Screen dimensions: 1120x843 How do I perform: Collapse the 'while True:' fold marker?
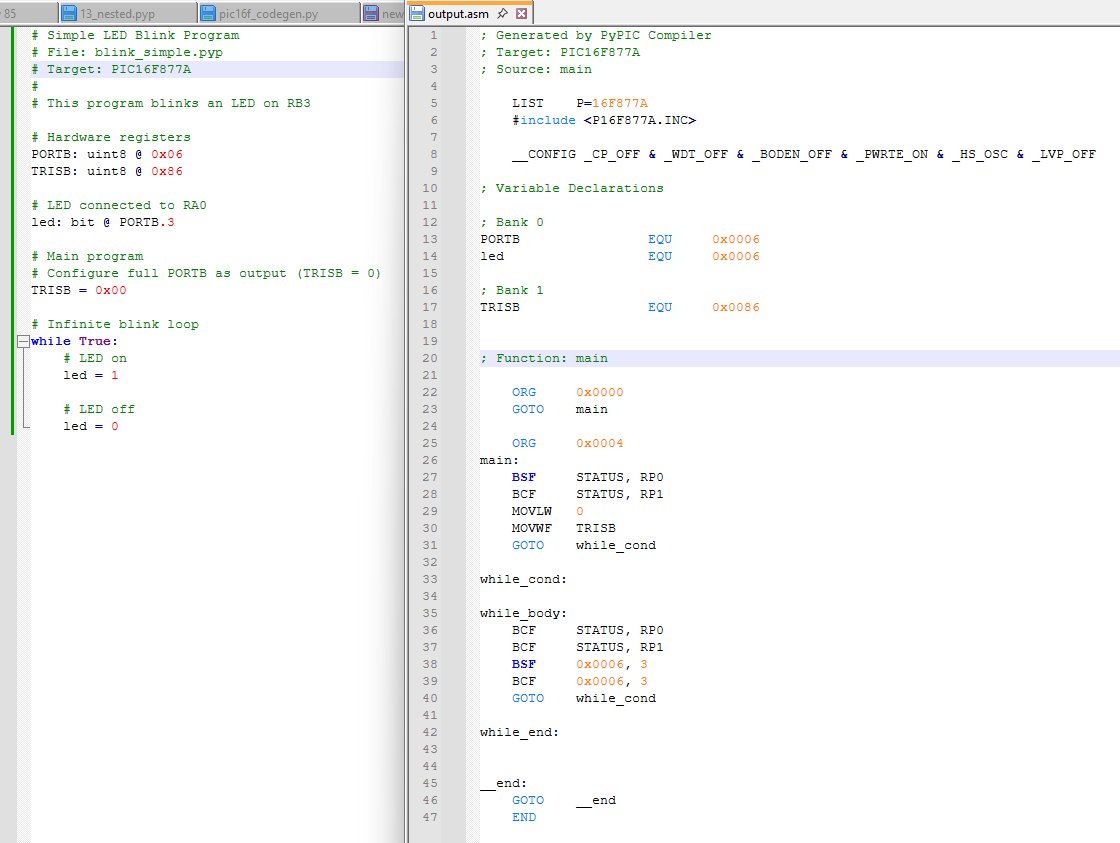23,341
